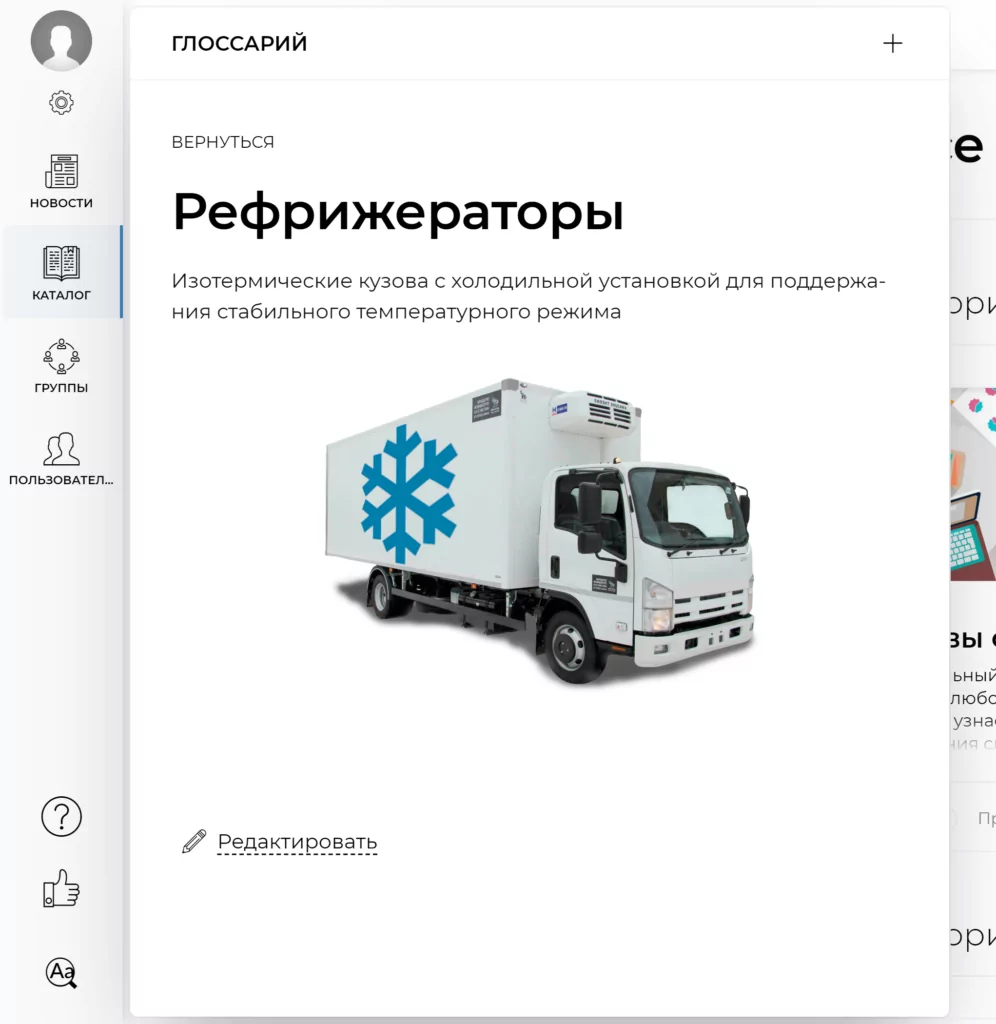Open help via the question mark icon
The image size is (996, 1024).
click(x=61, y=816)
